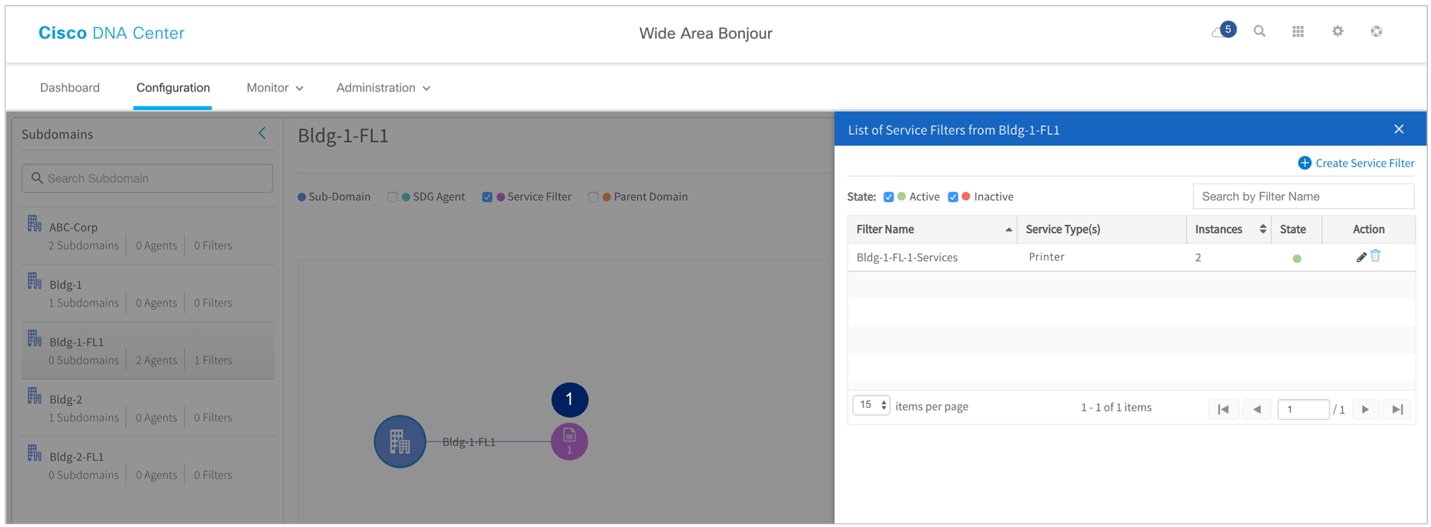Click the search magnifier in the header
Image resolution: width=1431 pixels, height=527 pixels.
tap(1260, 32)
